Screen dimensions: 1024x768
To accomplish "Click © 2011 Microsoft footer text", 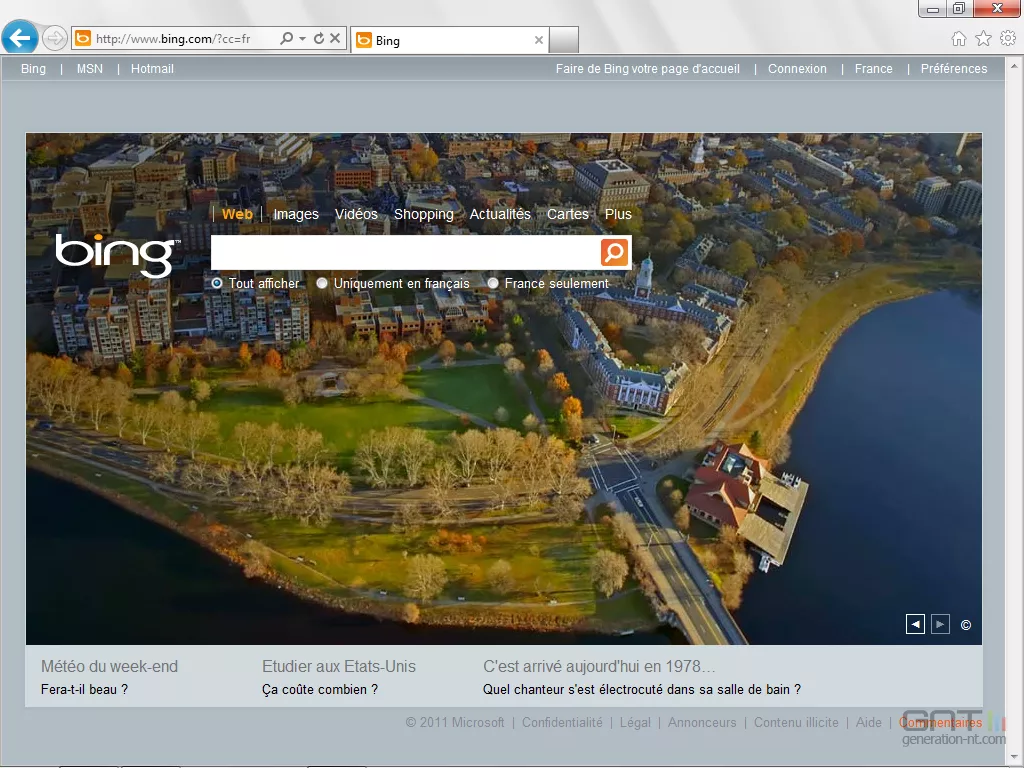I will (455, 722).
